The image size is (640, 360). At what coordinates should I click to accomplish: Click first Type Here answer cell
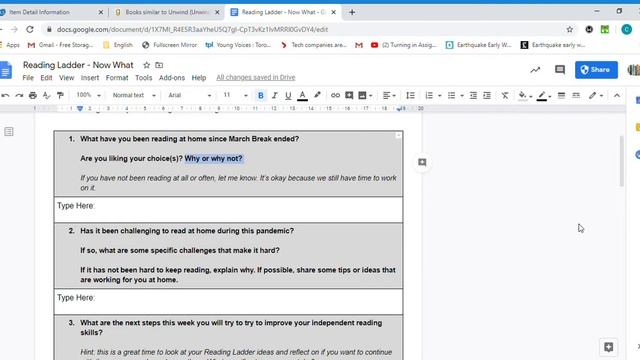point(228,210)
